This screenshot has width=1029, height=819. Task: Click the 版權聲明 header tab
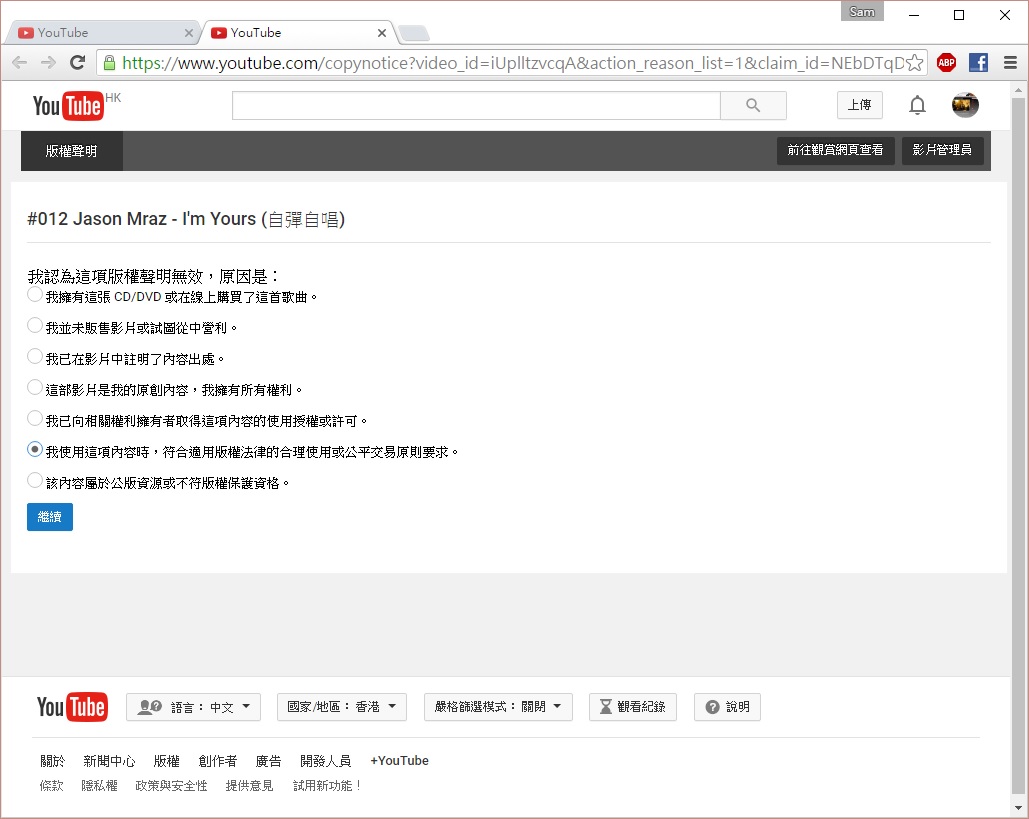point(72,151)
